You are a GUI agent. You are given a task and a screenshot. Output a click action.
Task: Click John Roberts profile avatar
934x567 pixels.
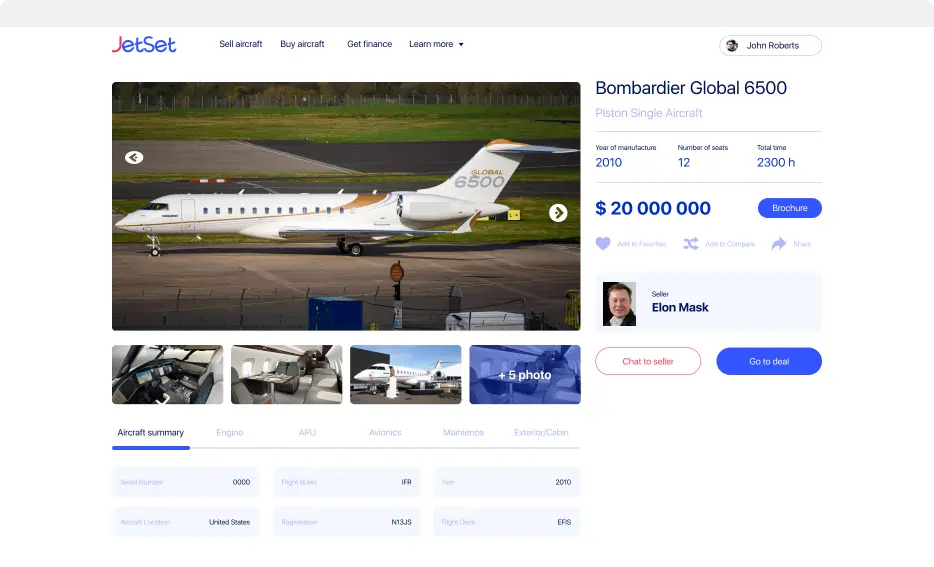tap(732, 45)
